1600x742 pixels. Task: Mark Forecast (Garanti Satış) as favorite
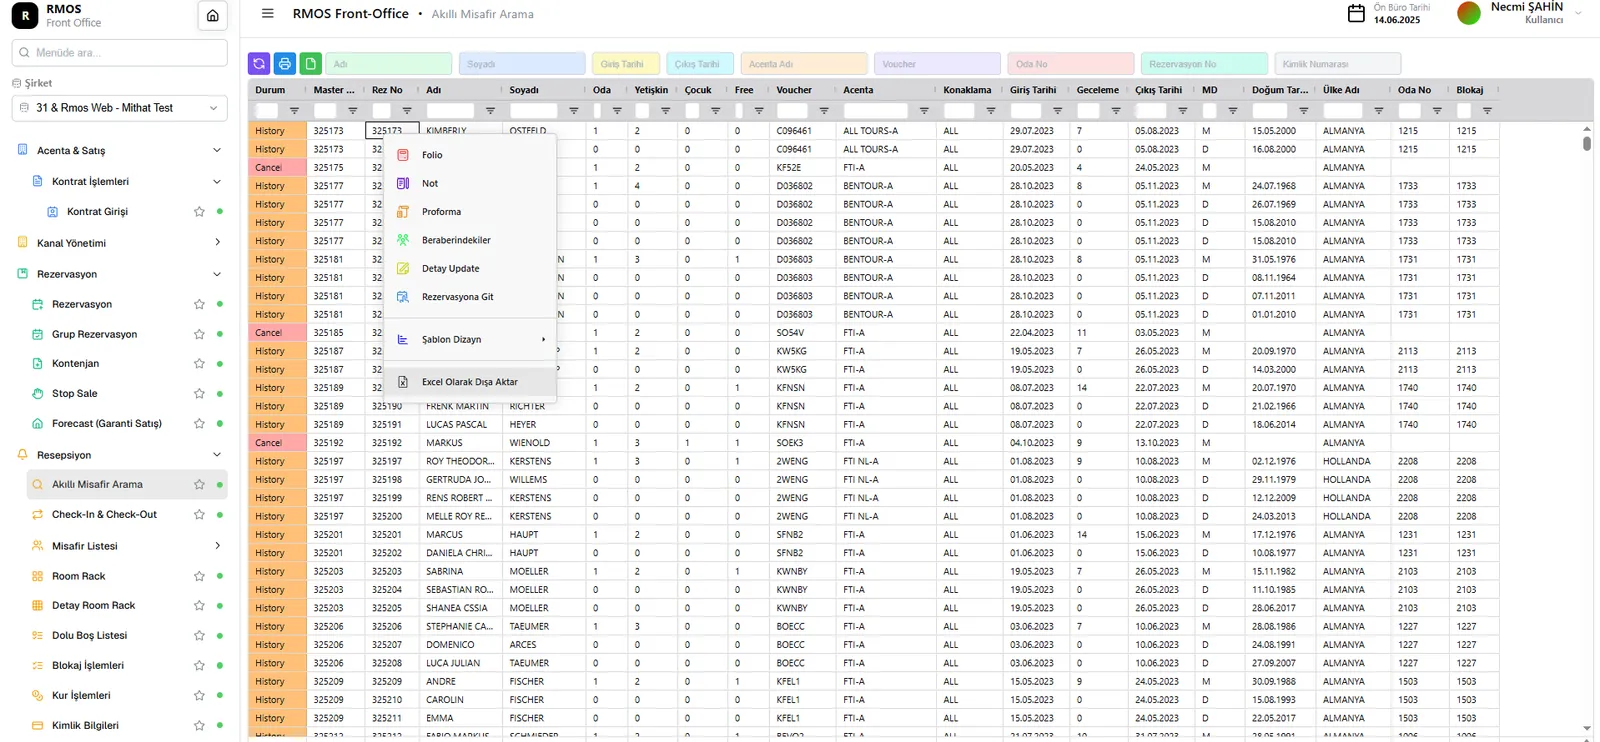(199, 424)
